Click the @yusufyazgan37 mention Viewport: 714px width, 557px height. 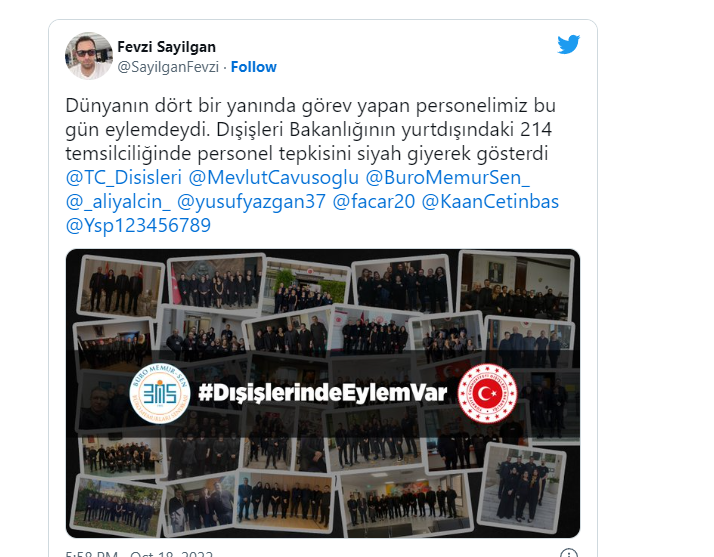coord(251,202)
